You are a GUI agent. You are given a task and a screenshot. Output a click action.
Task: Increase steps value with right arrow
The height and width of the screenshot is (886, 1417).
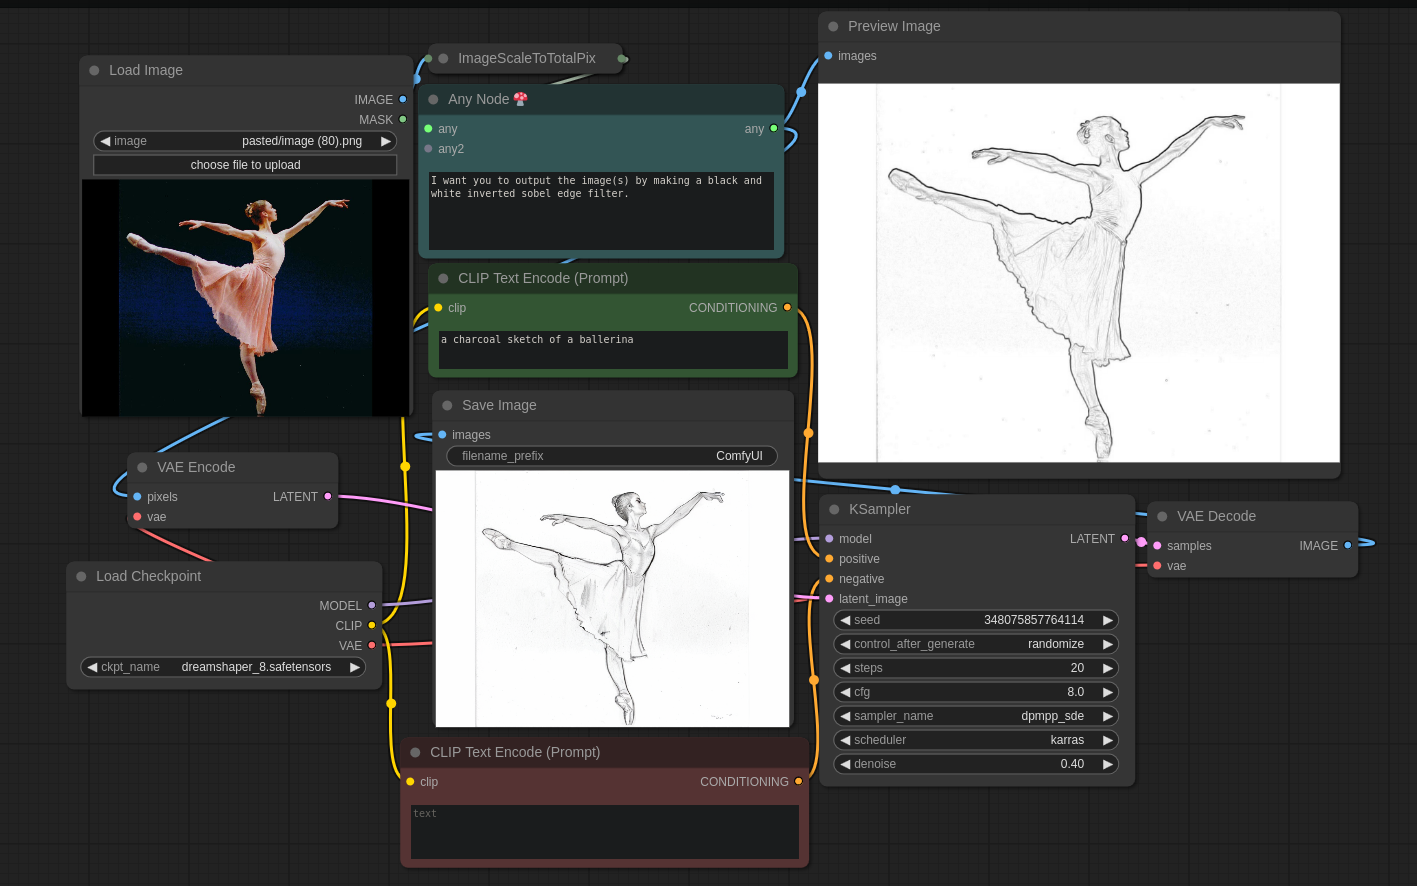tap(1107, 668)
